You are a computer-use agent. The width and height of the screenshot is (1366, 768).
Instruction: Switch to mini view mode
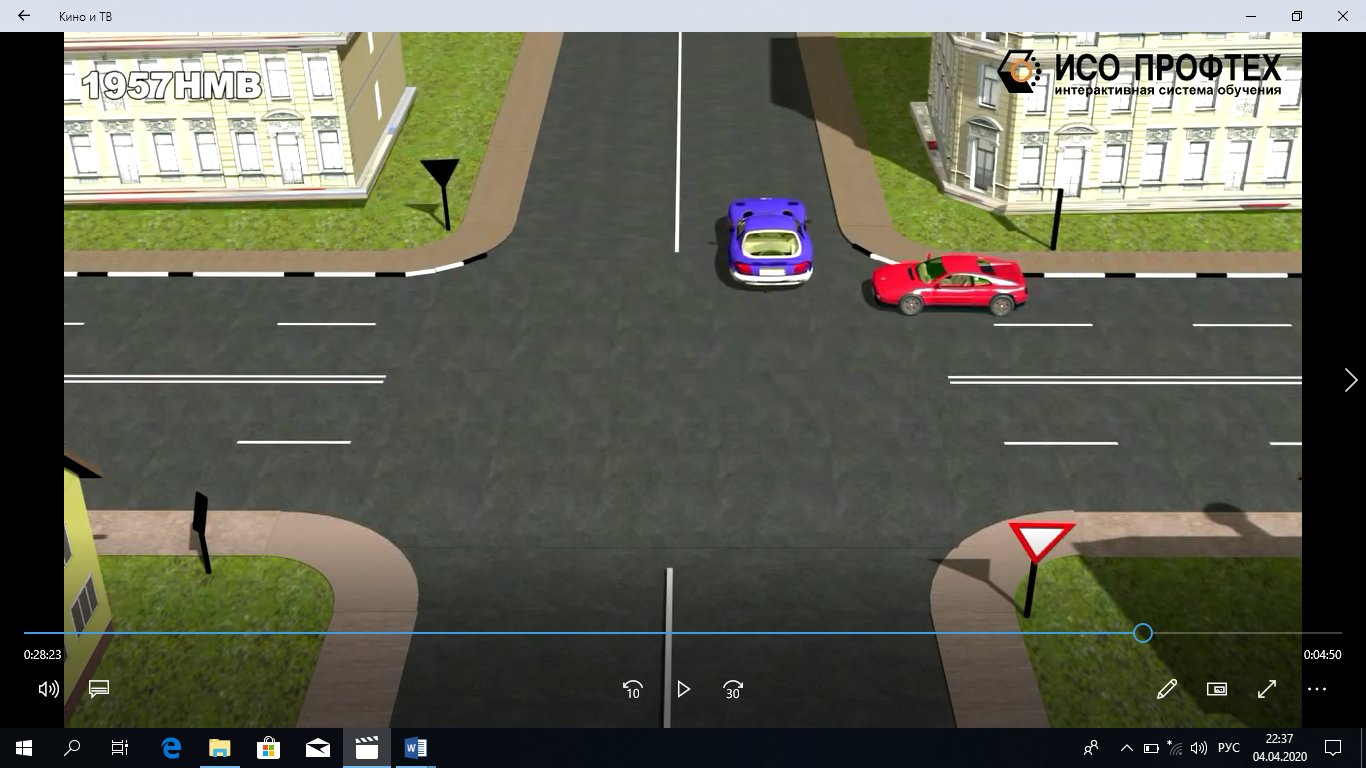click(x=1217, y=689)
